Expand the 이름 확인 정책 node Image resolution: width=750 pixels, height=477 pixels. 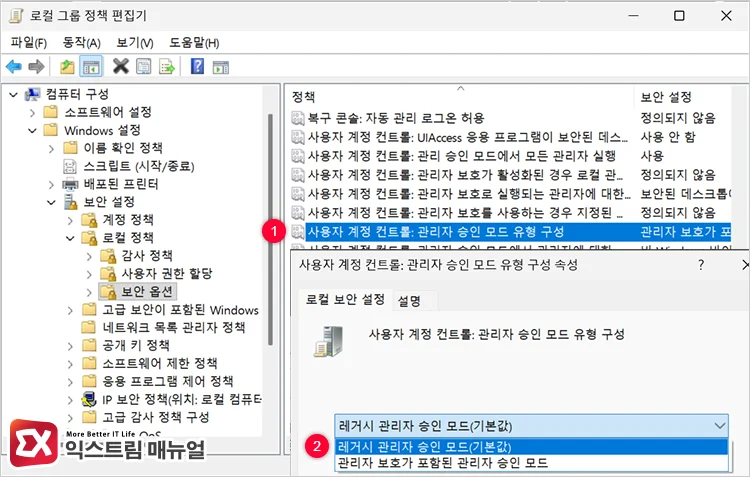[x=51, y=149]
